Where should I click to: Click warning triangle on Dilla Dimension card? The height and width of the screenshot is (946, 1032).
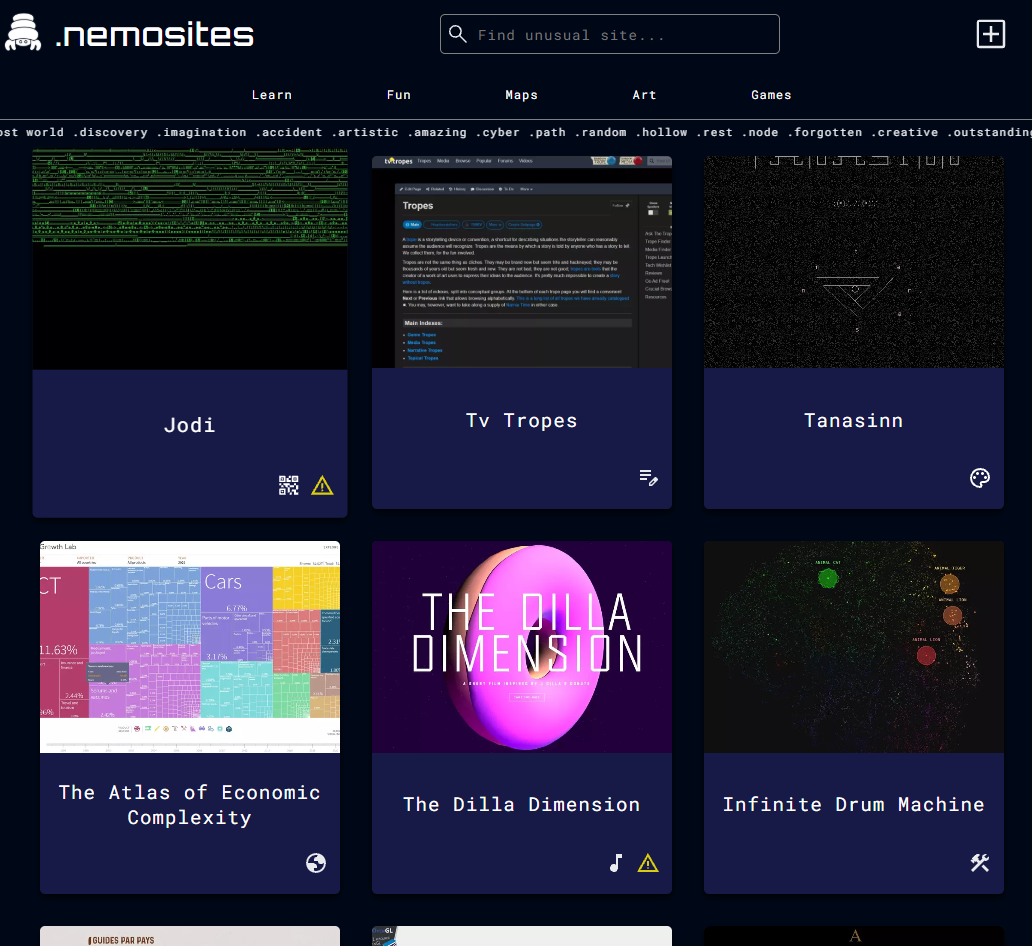(648, 863)
